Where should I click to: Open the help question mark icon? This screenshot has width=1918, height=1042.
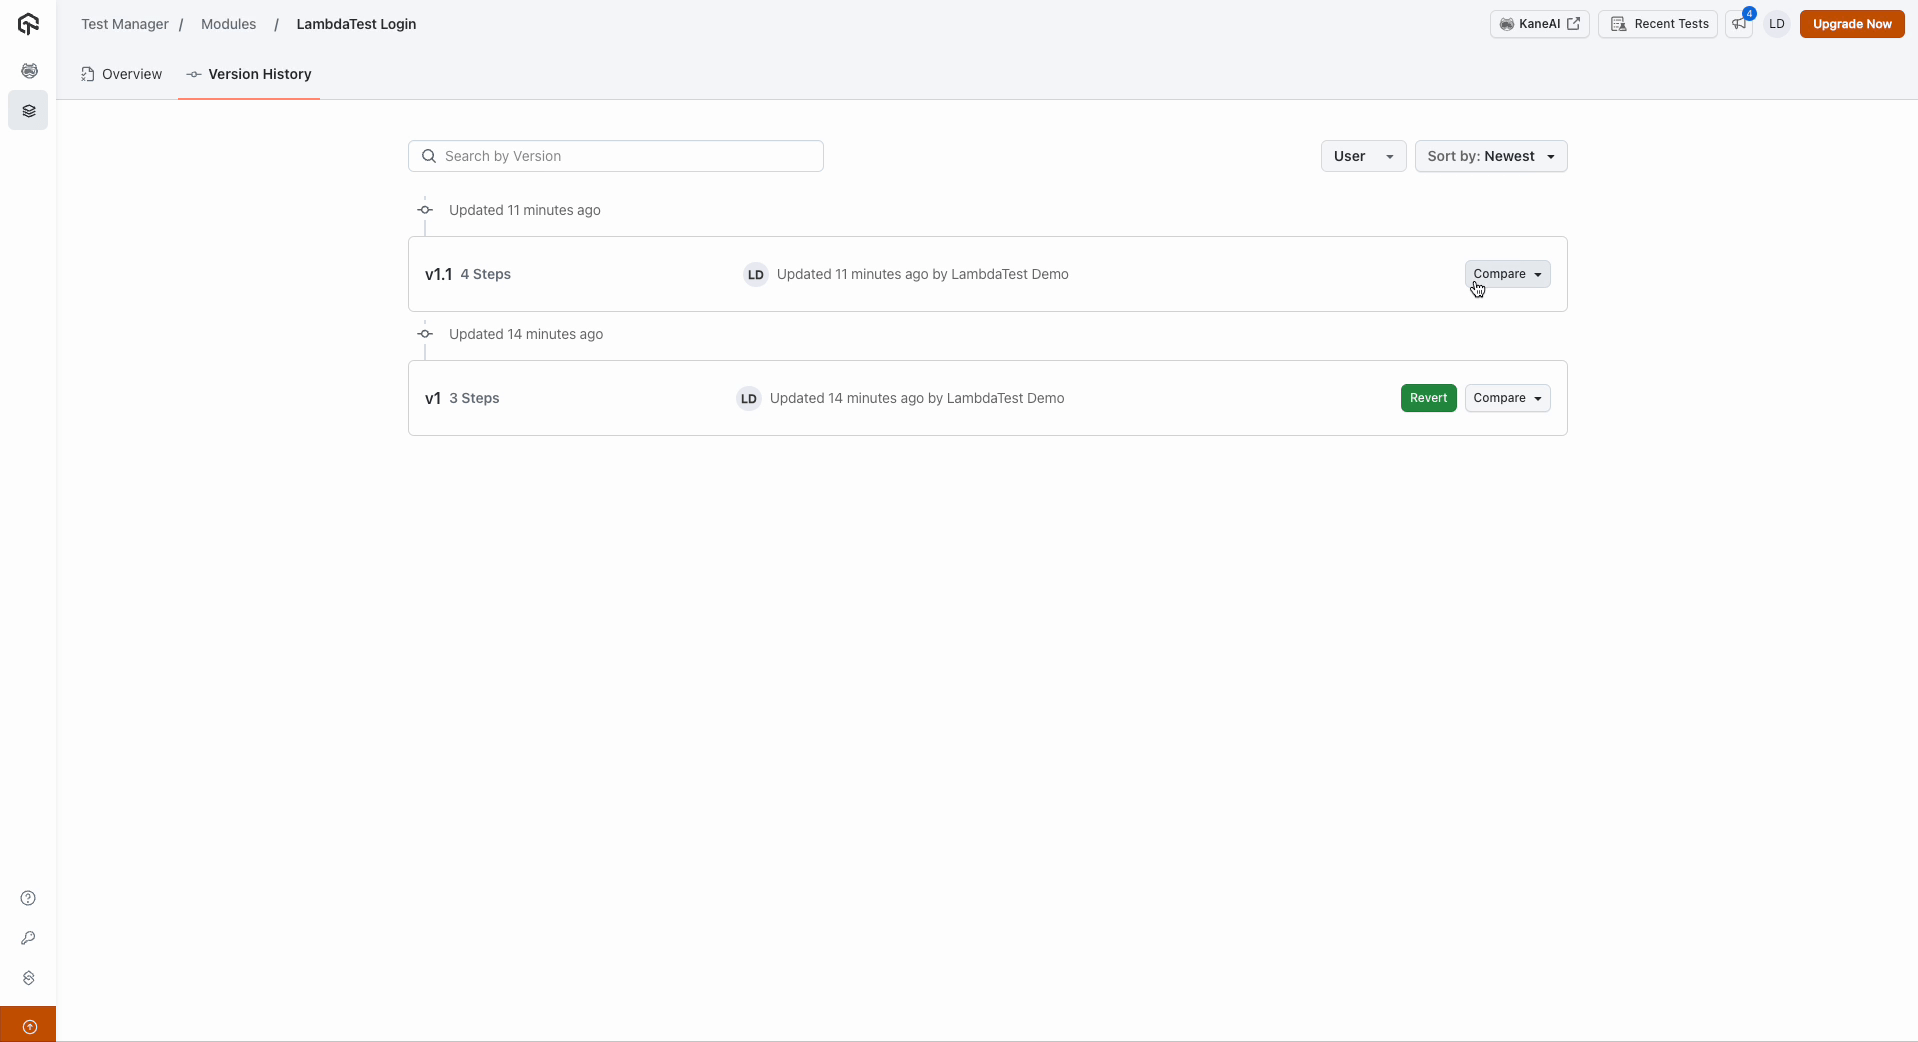[x=28, y=898]
